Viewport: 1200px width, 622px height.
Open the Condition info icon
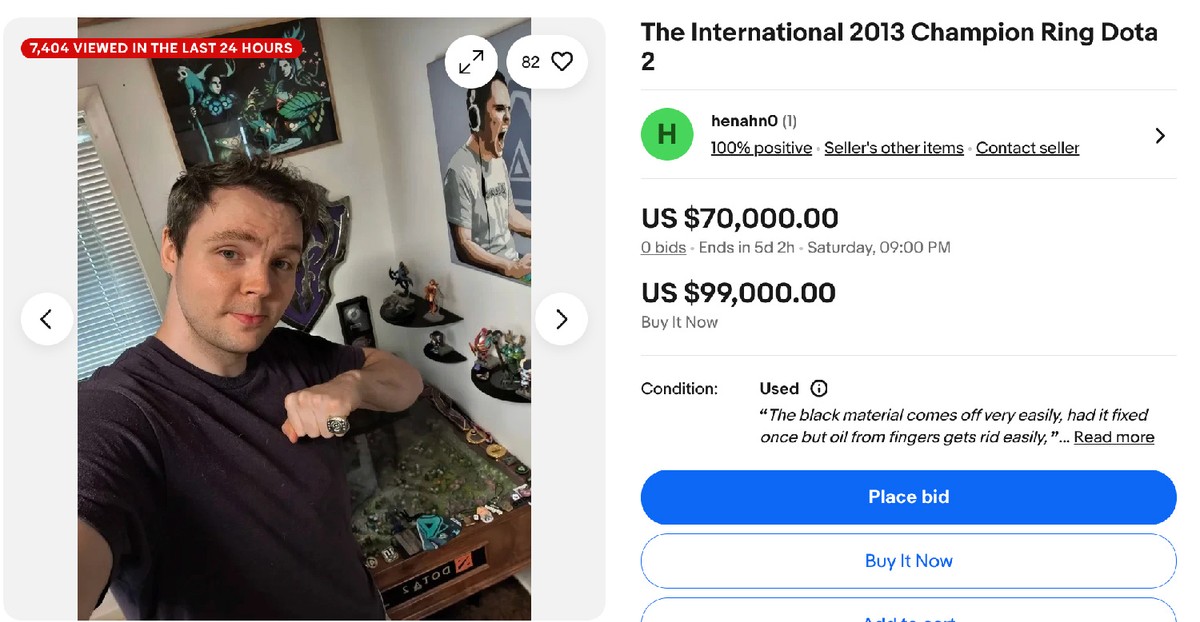[x=819, y=388]
